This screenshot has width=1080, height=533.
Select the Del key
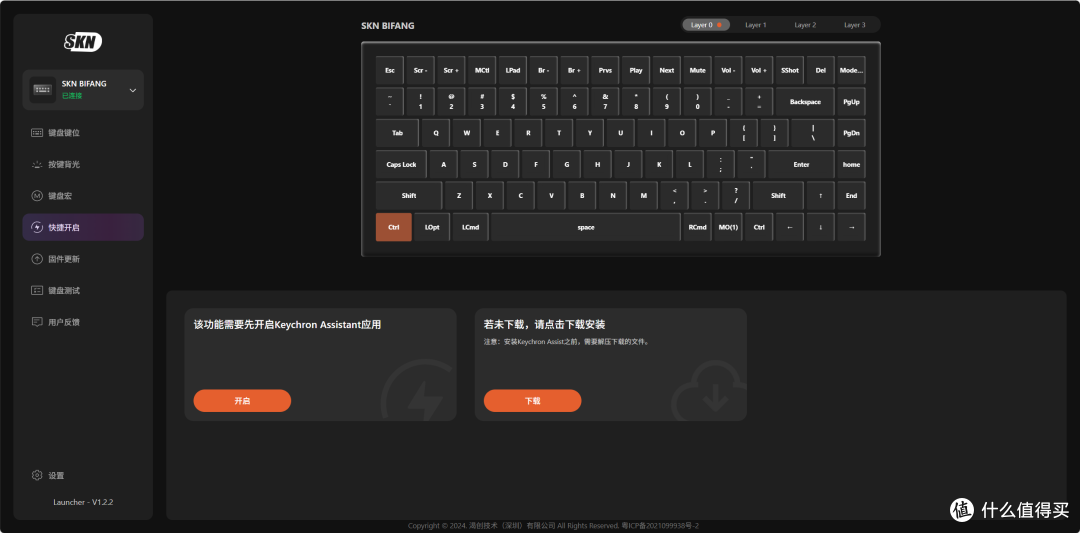(x=820, y=70)
